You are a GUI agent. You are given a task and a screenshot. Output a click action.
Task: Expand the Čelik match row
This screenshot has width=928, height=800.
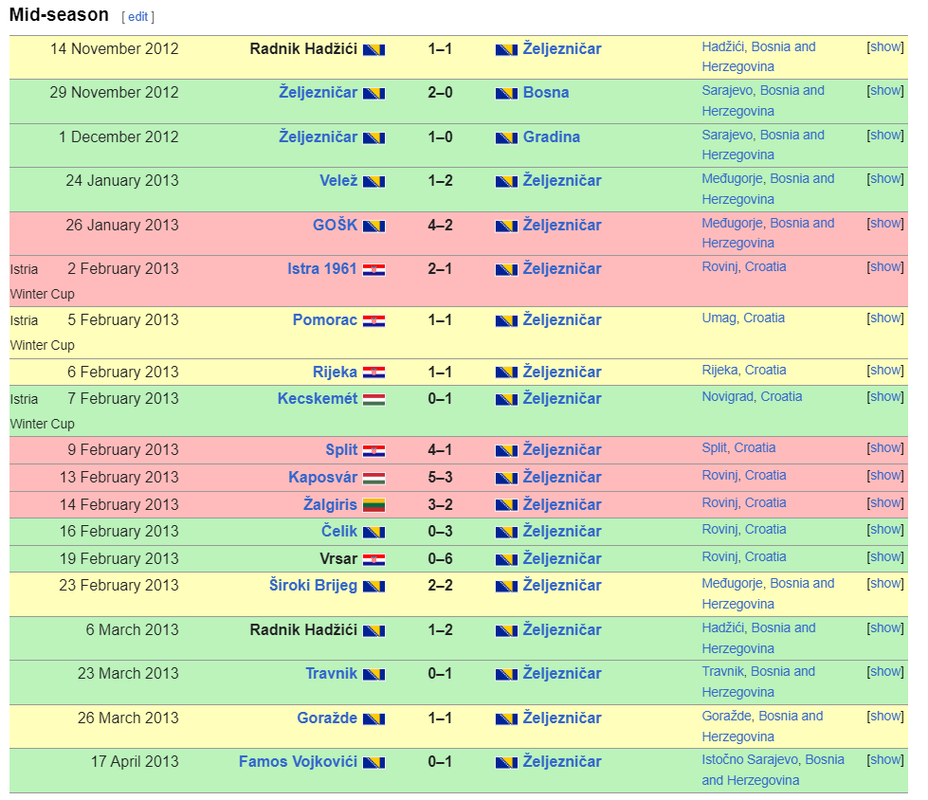pos(885,530)
